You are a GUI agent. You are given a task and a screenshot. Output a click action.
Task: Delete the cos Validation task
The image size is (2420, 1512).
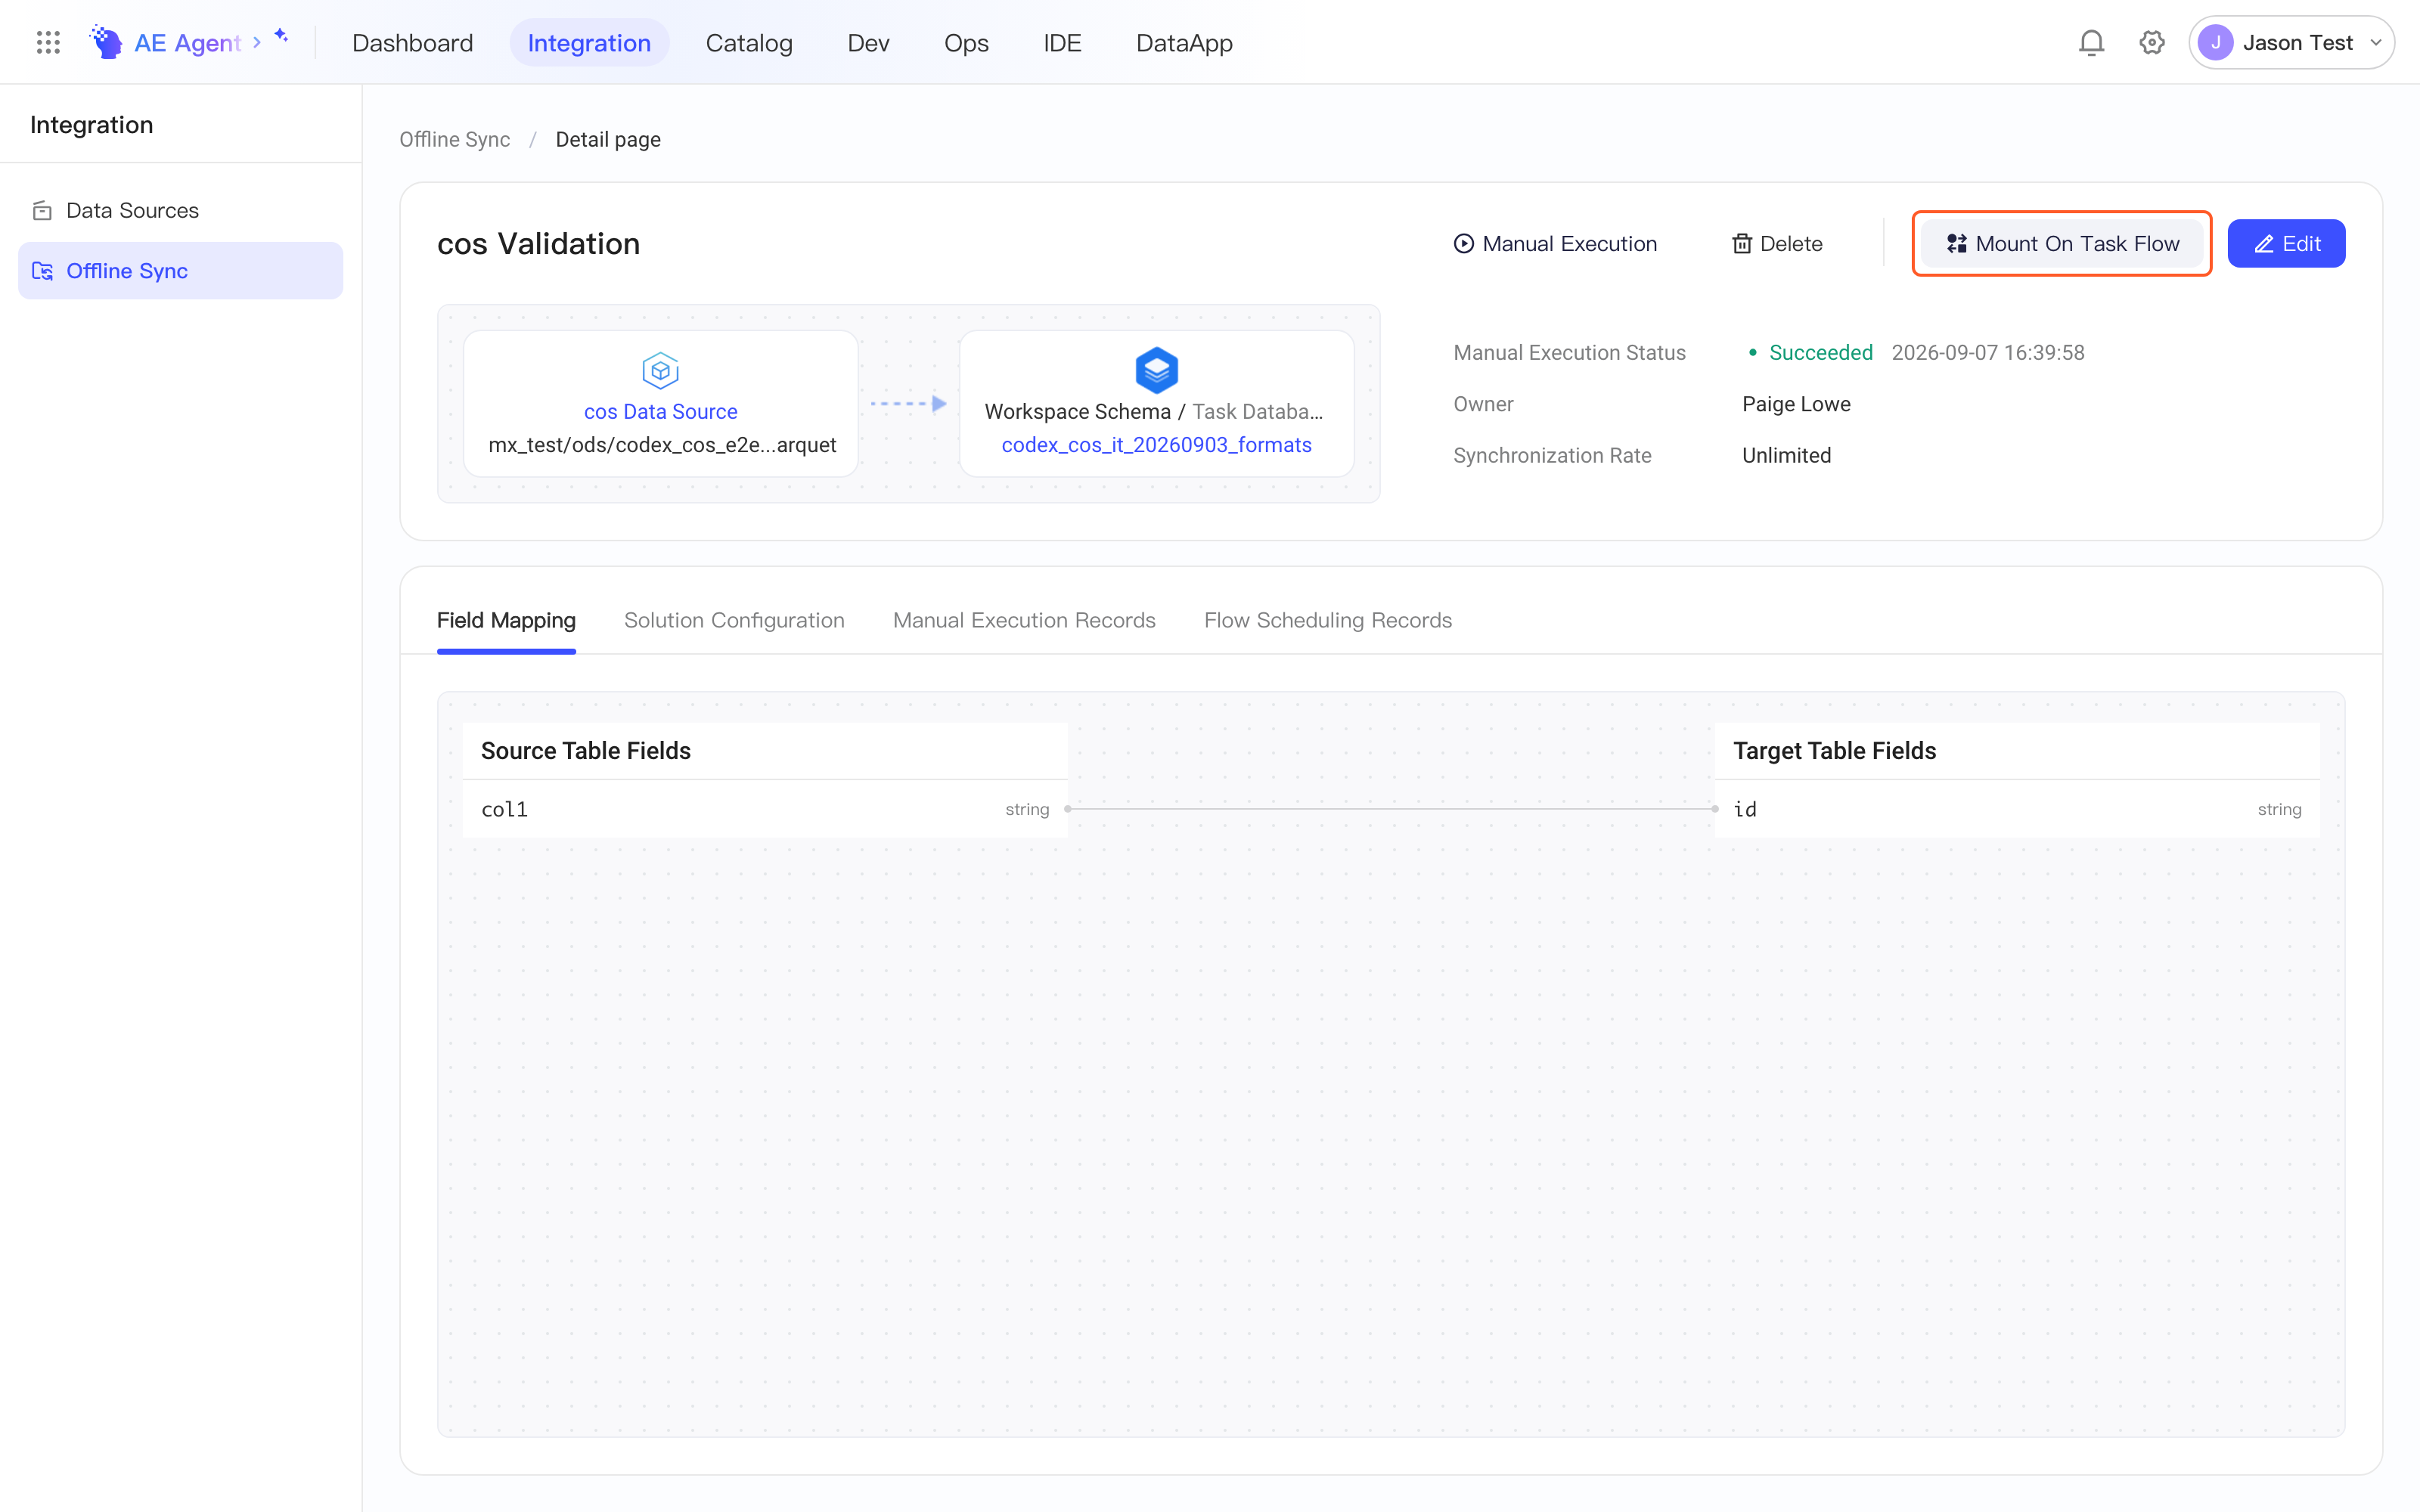1777,244
